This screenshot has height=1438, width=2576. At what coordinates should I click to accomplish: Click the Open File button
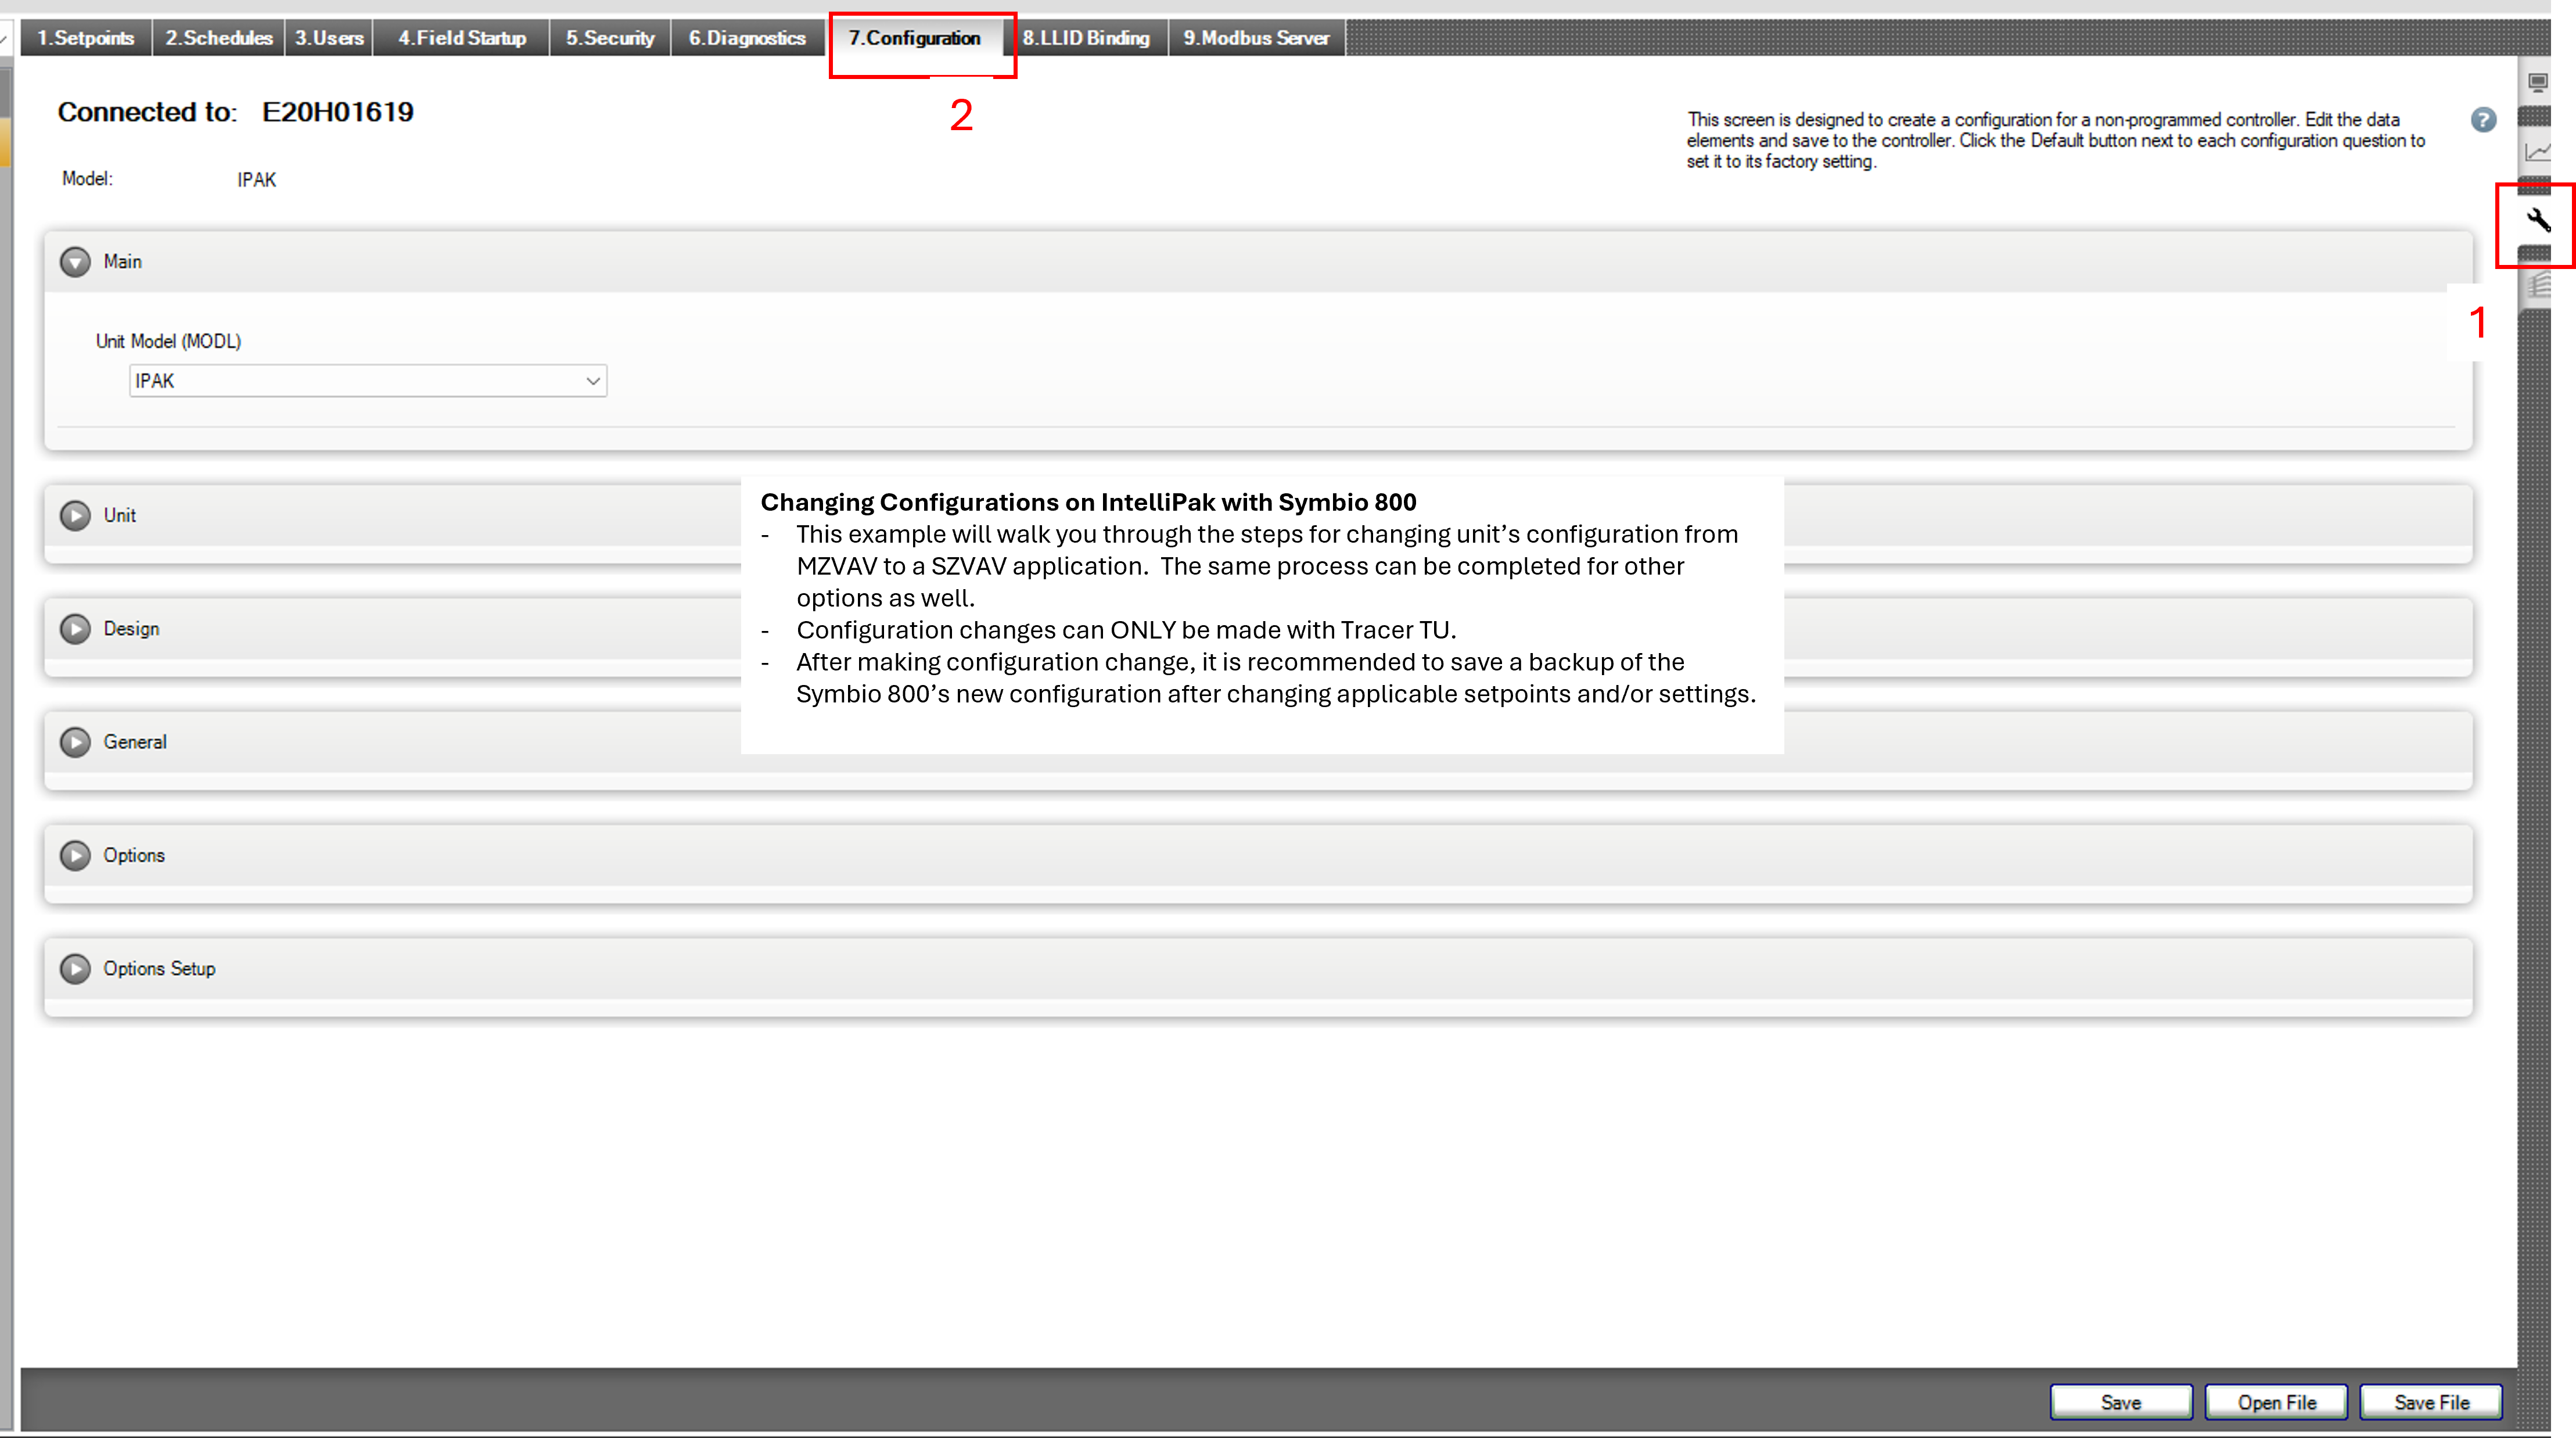[x=2276, y=1402]
